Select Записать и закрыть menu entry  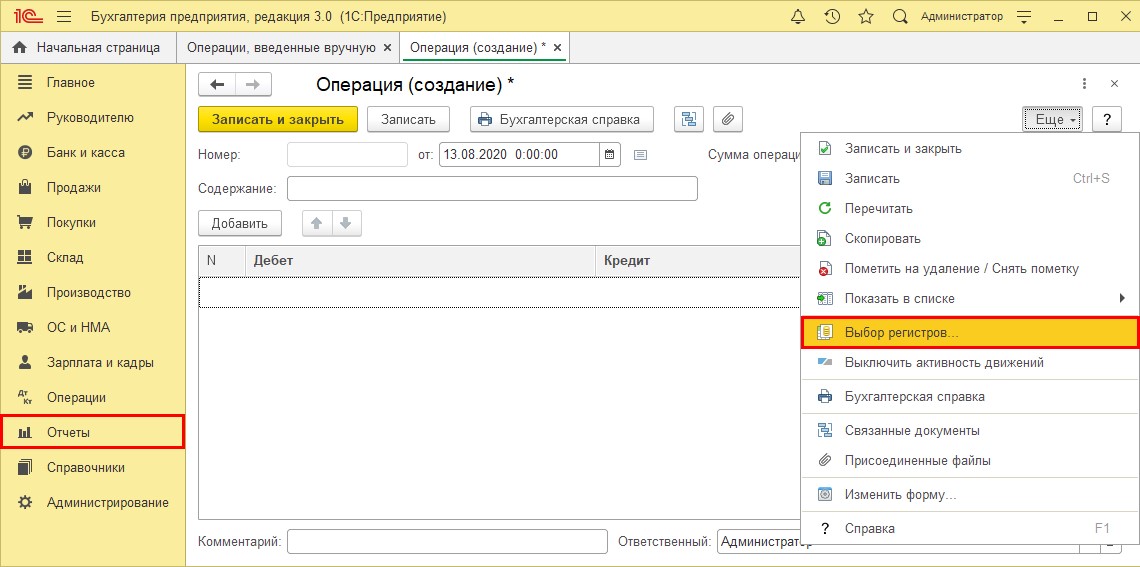969,148
